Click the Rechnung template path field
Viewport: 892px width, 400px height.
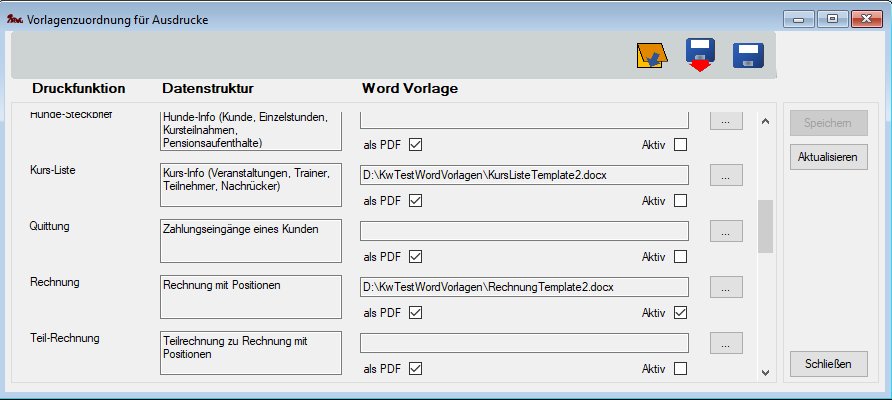(x=524, y=287)
